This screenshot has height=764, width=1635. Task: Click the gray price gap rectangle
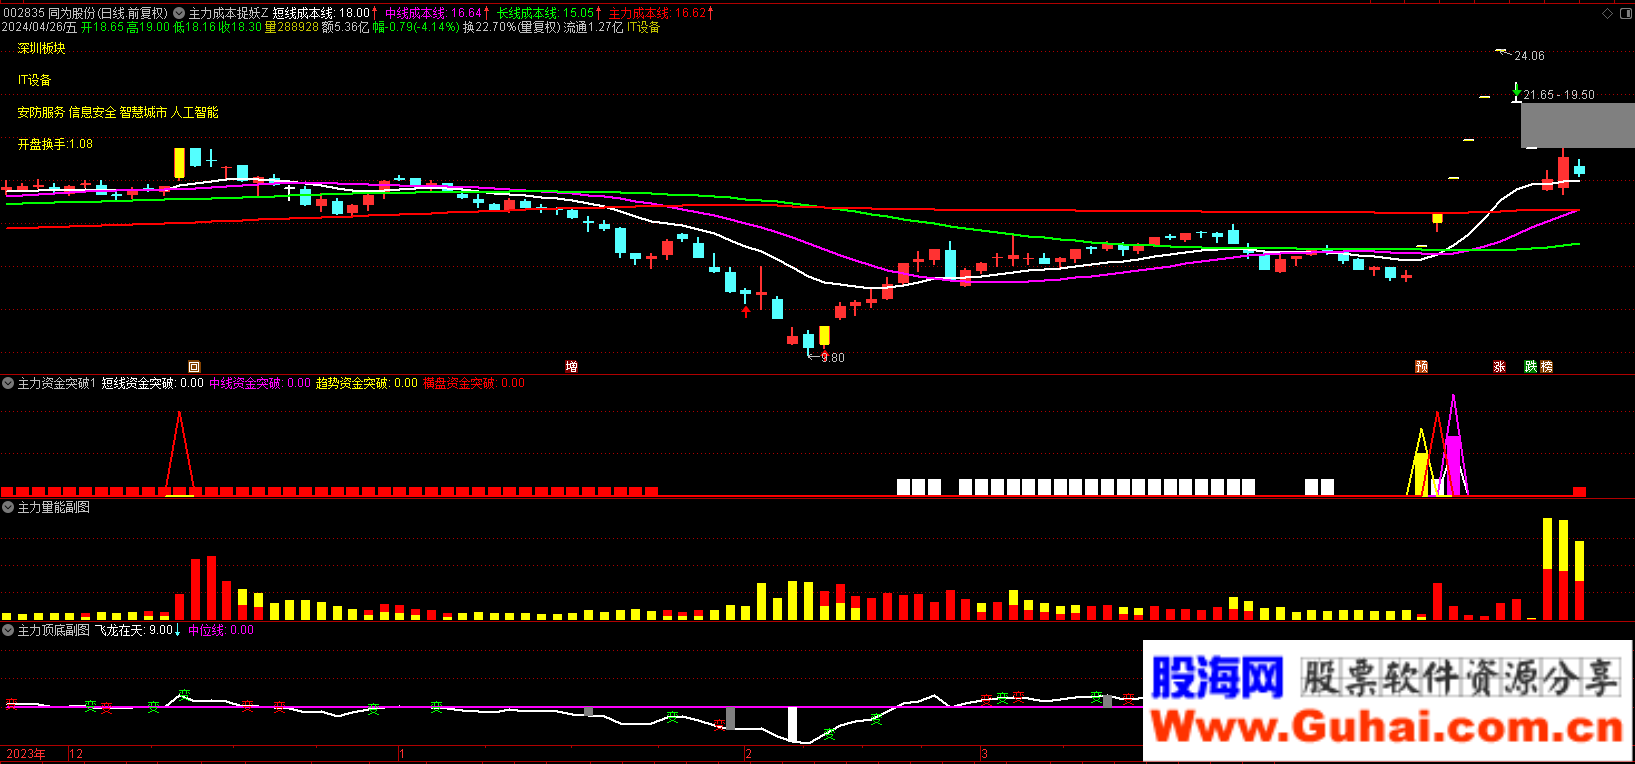click(1577, 125)
